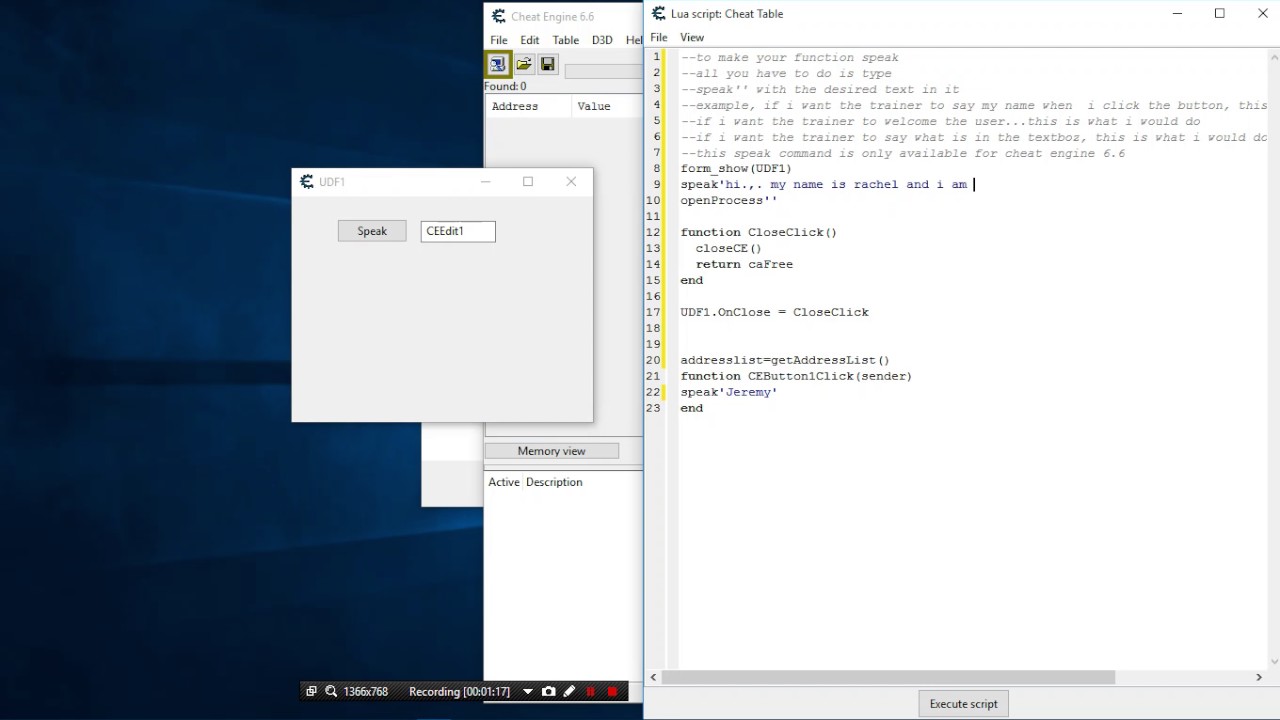
Task: Click the 'Recording [00:01:17]' status text
Action: [459, 691]
